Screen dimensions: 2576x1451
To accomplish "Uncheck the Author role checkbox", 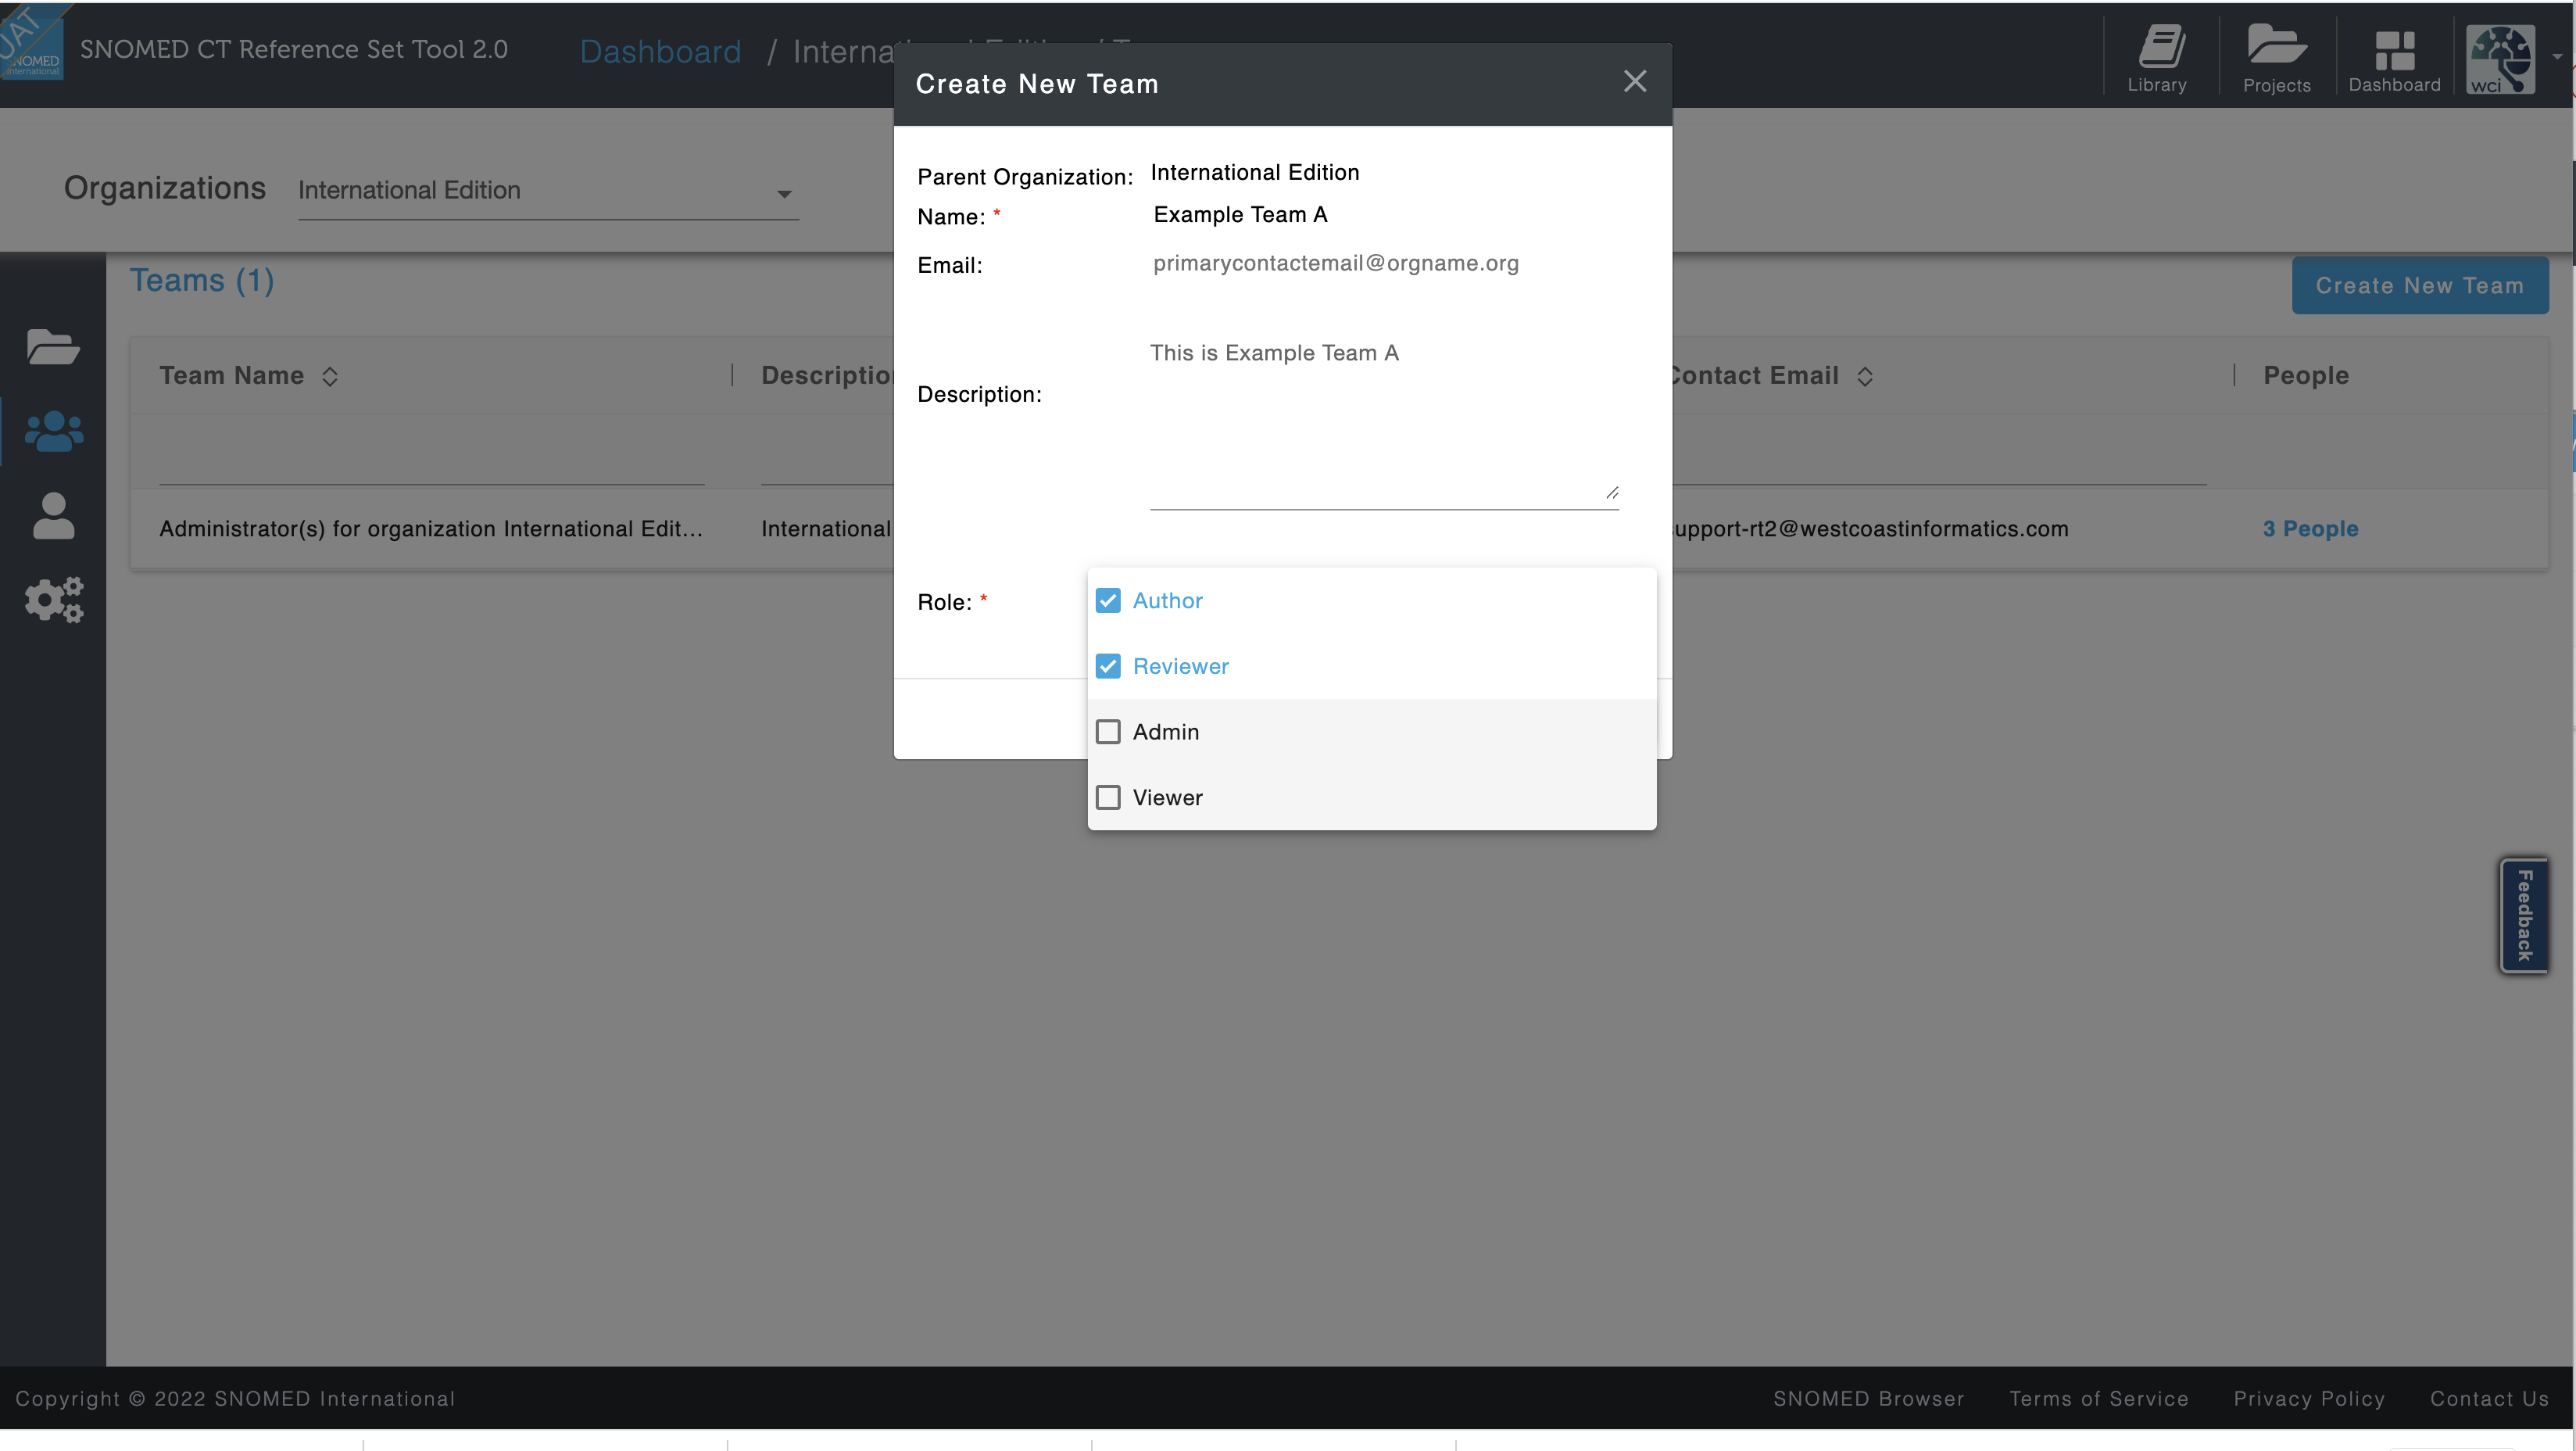I will click(1108, 600).
